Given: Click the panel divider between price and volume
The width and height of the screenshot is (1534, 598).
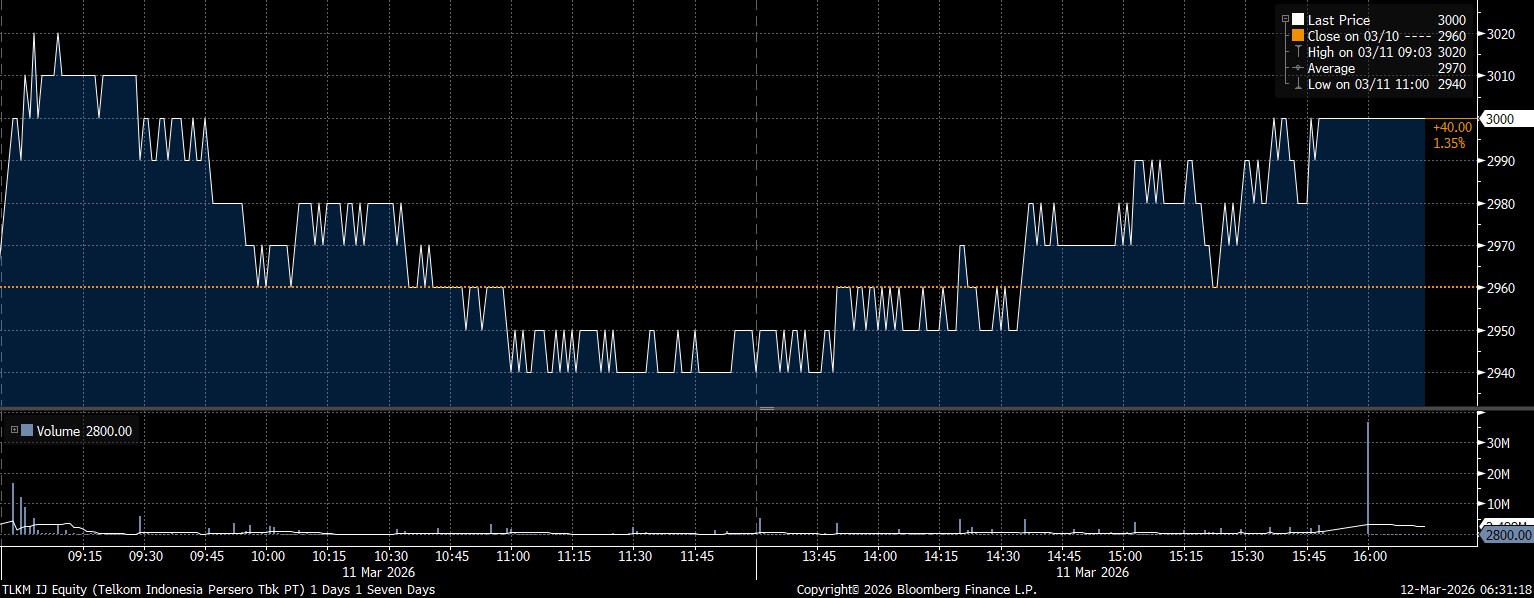Looking at the screenshot, I should (766, 408).
